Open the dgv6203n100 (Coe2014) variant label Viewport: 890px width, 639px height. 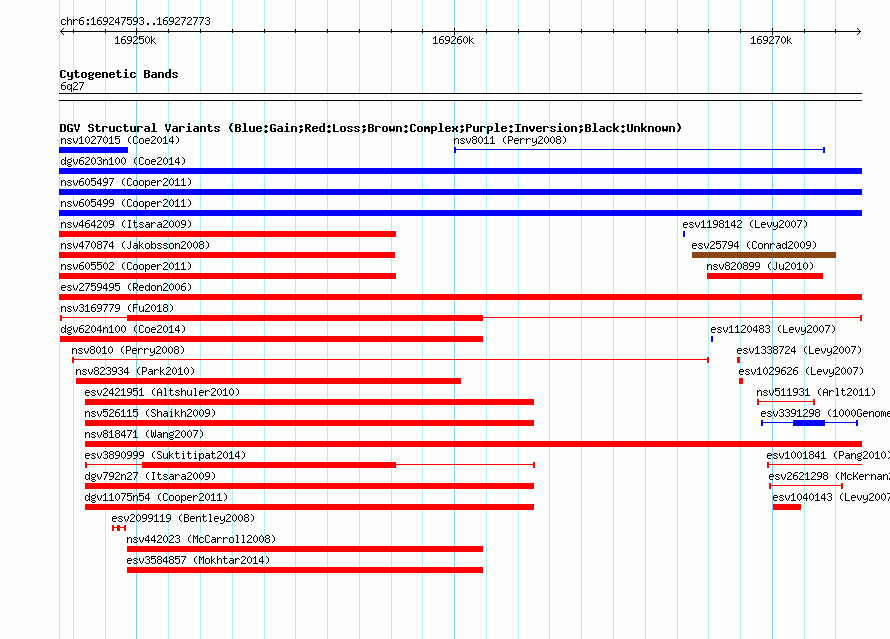tap(123, 161)
